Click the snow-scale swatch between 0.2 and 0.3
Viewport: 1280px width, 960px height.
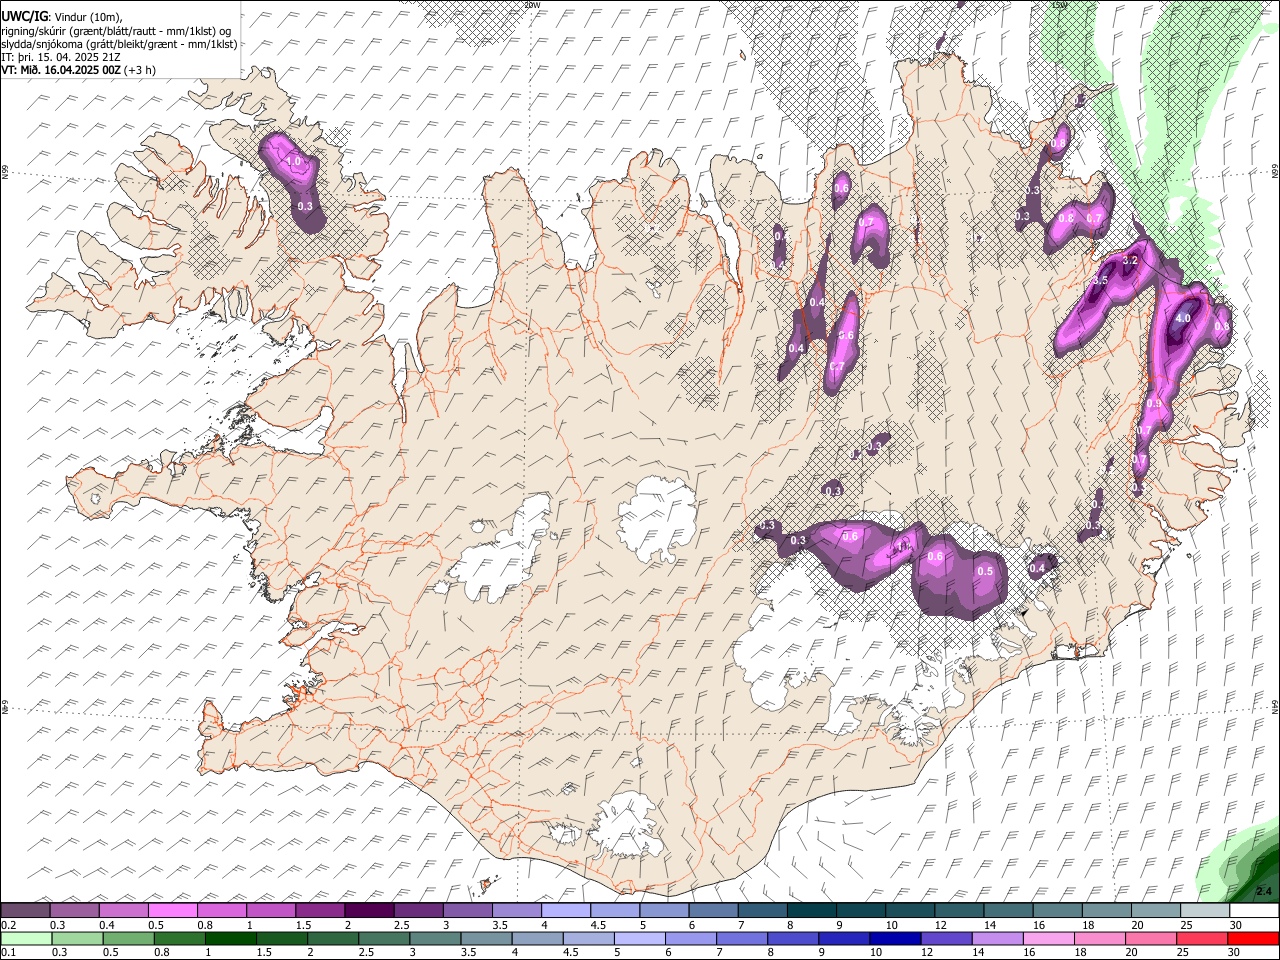coord(25,910)
